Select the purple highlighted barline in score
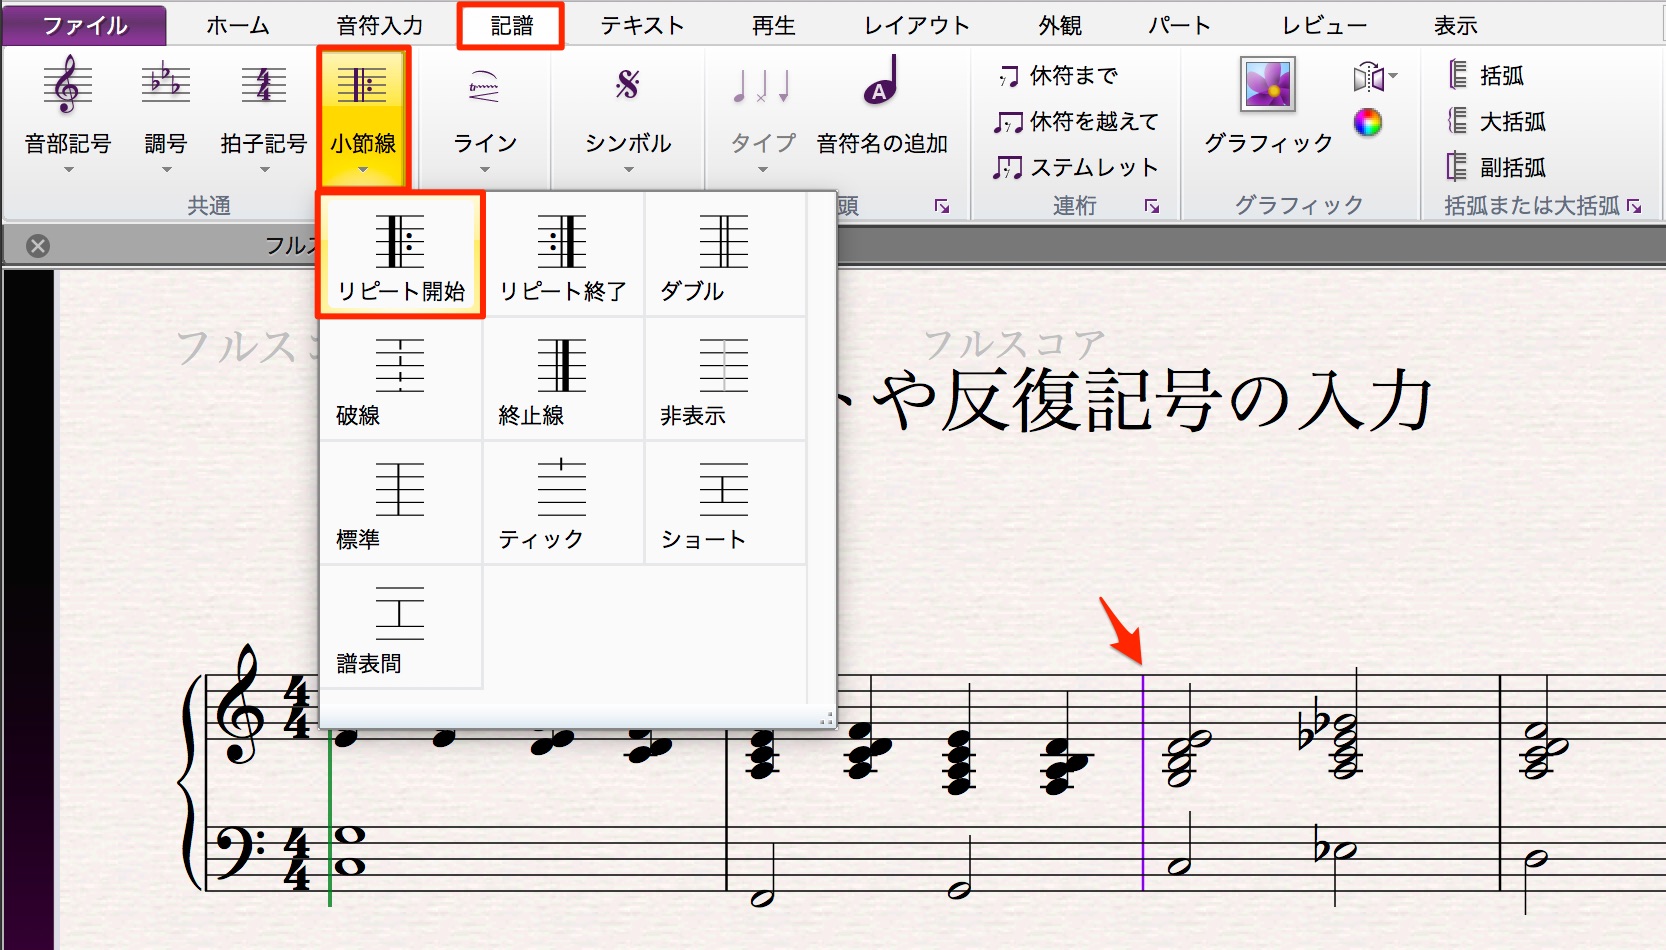Screen dimensions: 1666x950 [1143, 782]
